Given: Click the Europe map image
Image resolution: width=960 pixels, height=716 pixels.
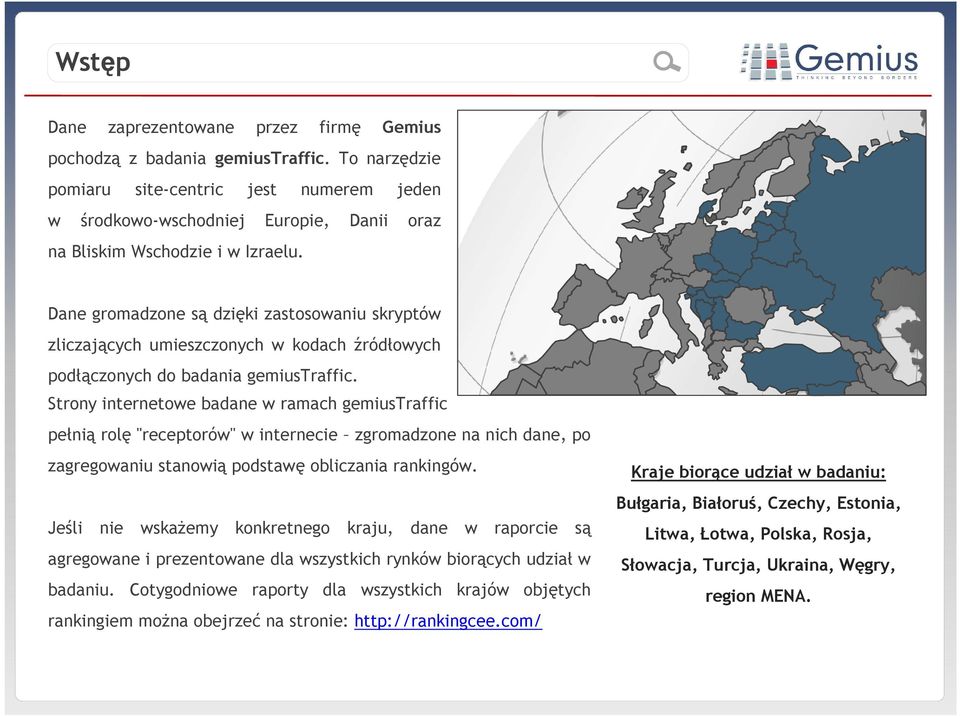Looking at the screenshot, I should click(692, 252).
